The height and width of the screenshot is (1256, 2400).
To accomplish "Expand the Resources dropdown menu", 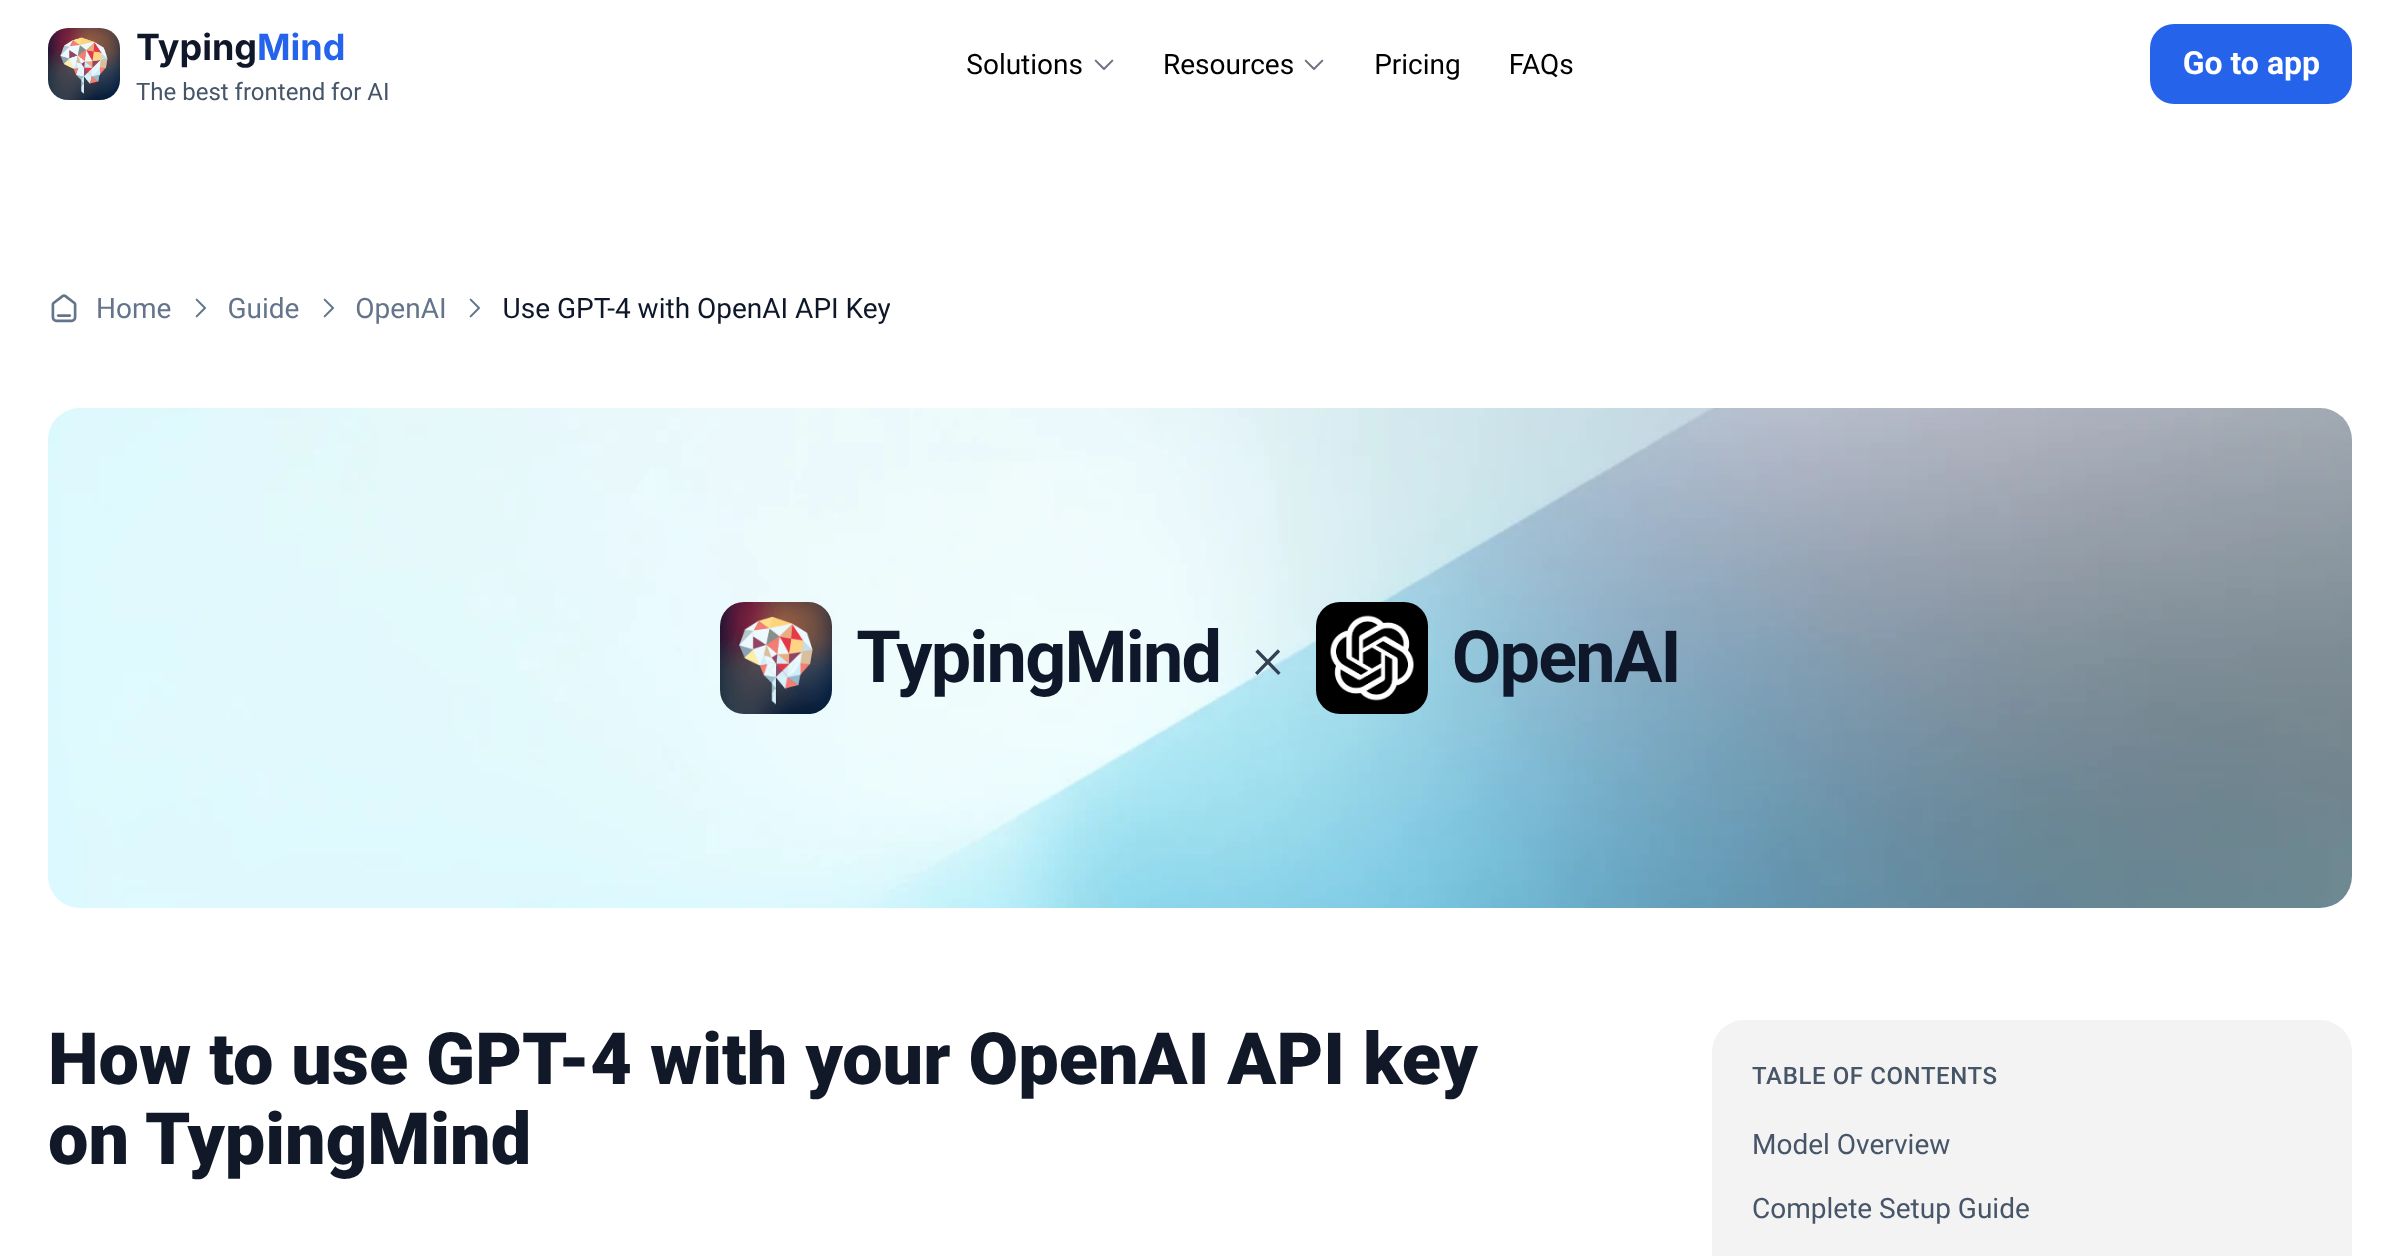I will click(x=1244, y=65).
